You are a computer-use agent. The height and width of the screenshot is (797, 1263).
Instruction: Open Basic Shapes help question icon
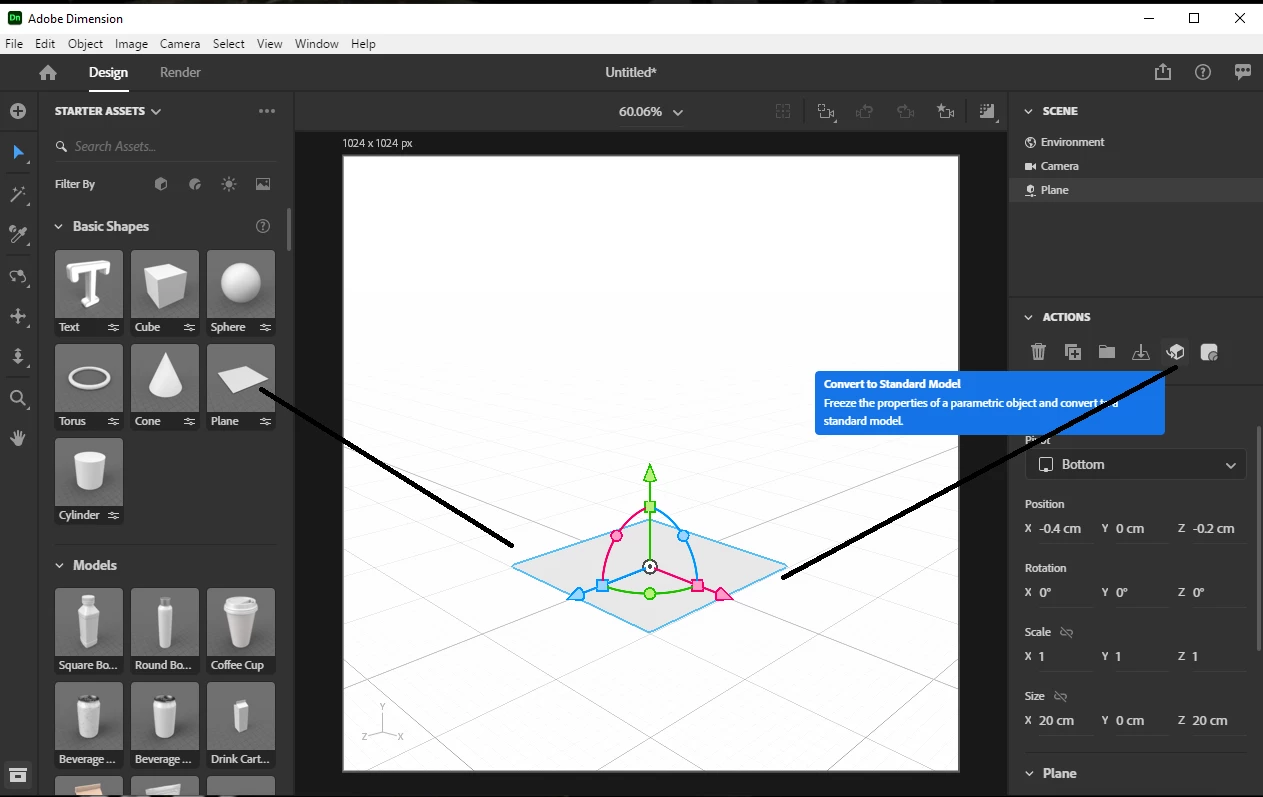(263, 226)
